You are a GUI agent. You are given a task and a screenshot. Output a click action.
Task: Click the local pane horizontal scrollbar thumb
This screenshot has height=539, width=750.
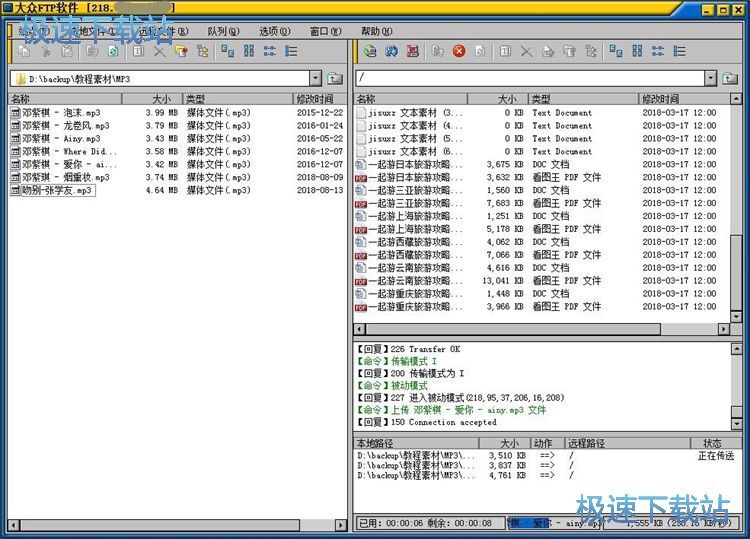(160, 525)
